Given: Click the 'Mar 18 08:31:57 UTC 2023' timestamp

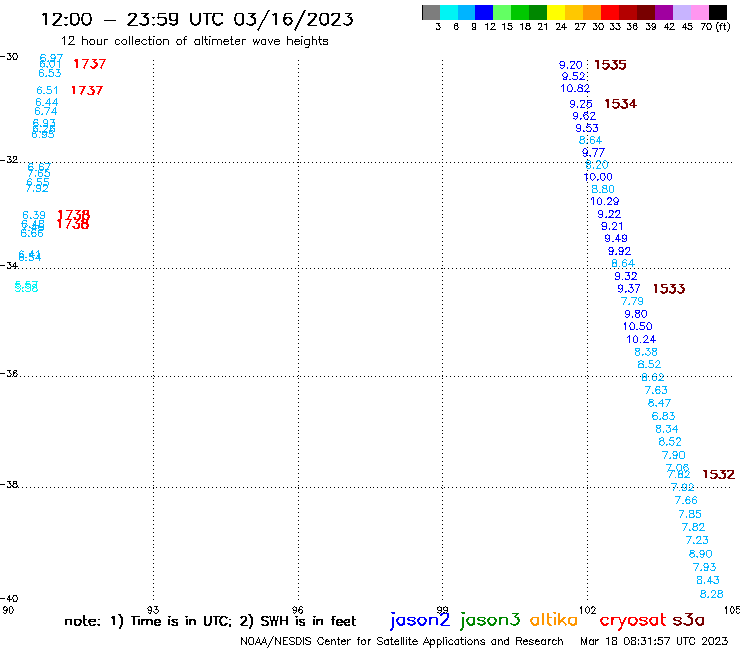Looking at the screenshot, I should (x=654, y=641).
